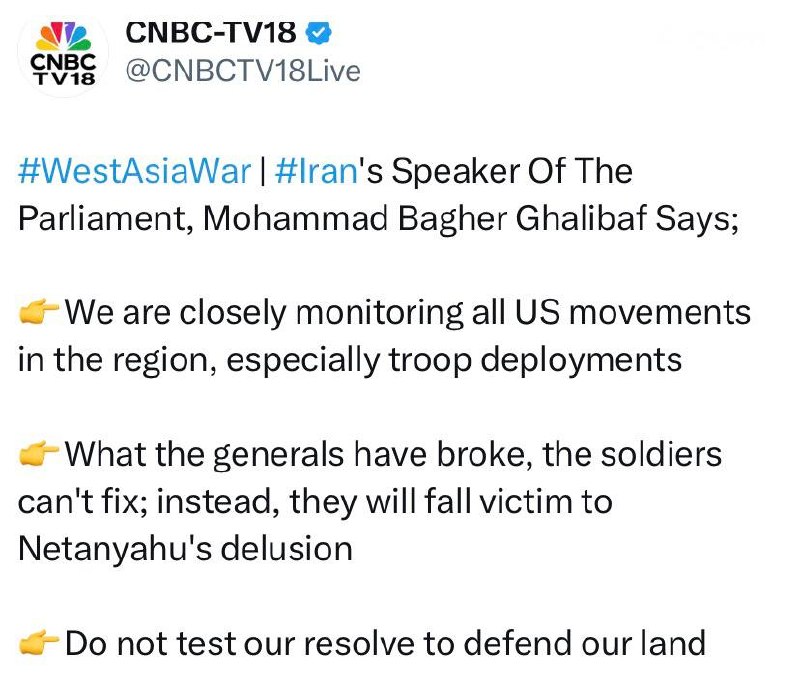The height and width of the screenshot is (686, 800).
Task: Click the text "especially troop deployments"
Action: [x=454, y=360]
